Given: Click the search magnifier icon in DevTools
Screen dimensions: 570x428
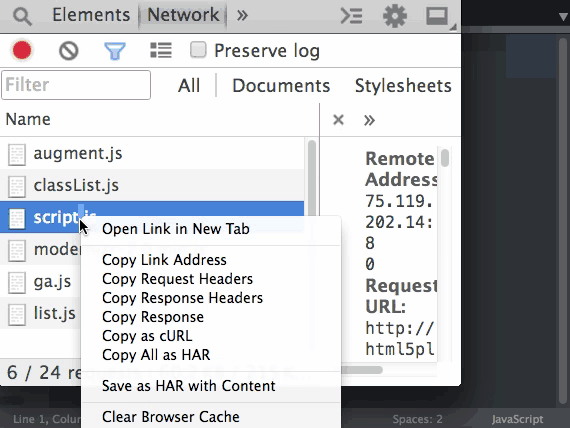Looking at the screenshot, I should click(22, 16).
